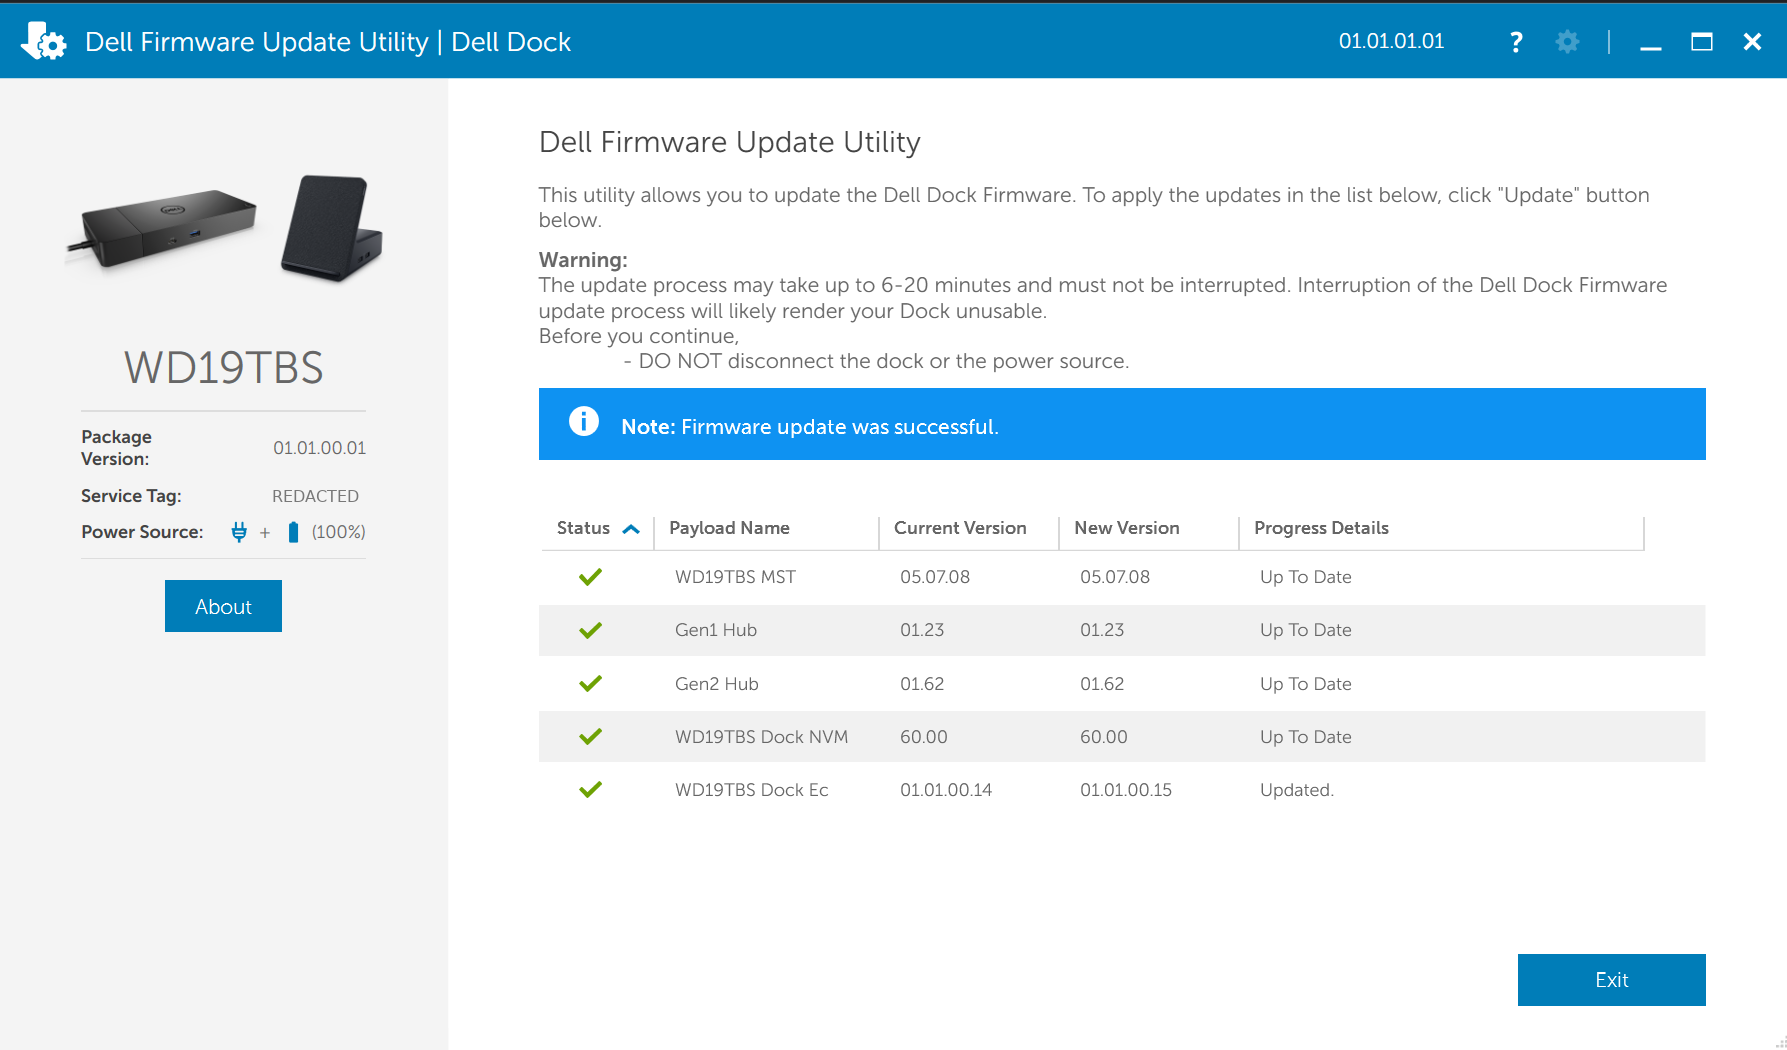Collapse the Status column sort chevron
Viewport: 1787px width, 1050px height.
coord(631,528)
